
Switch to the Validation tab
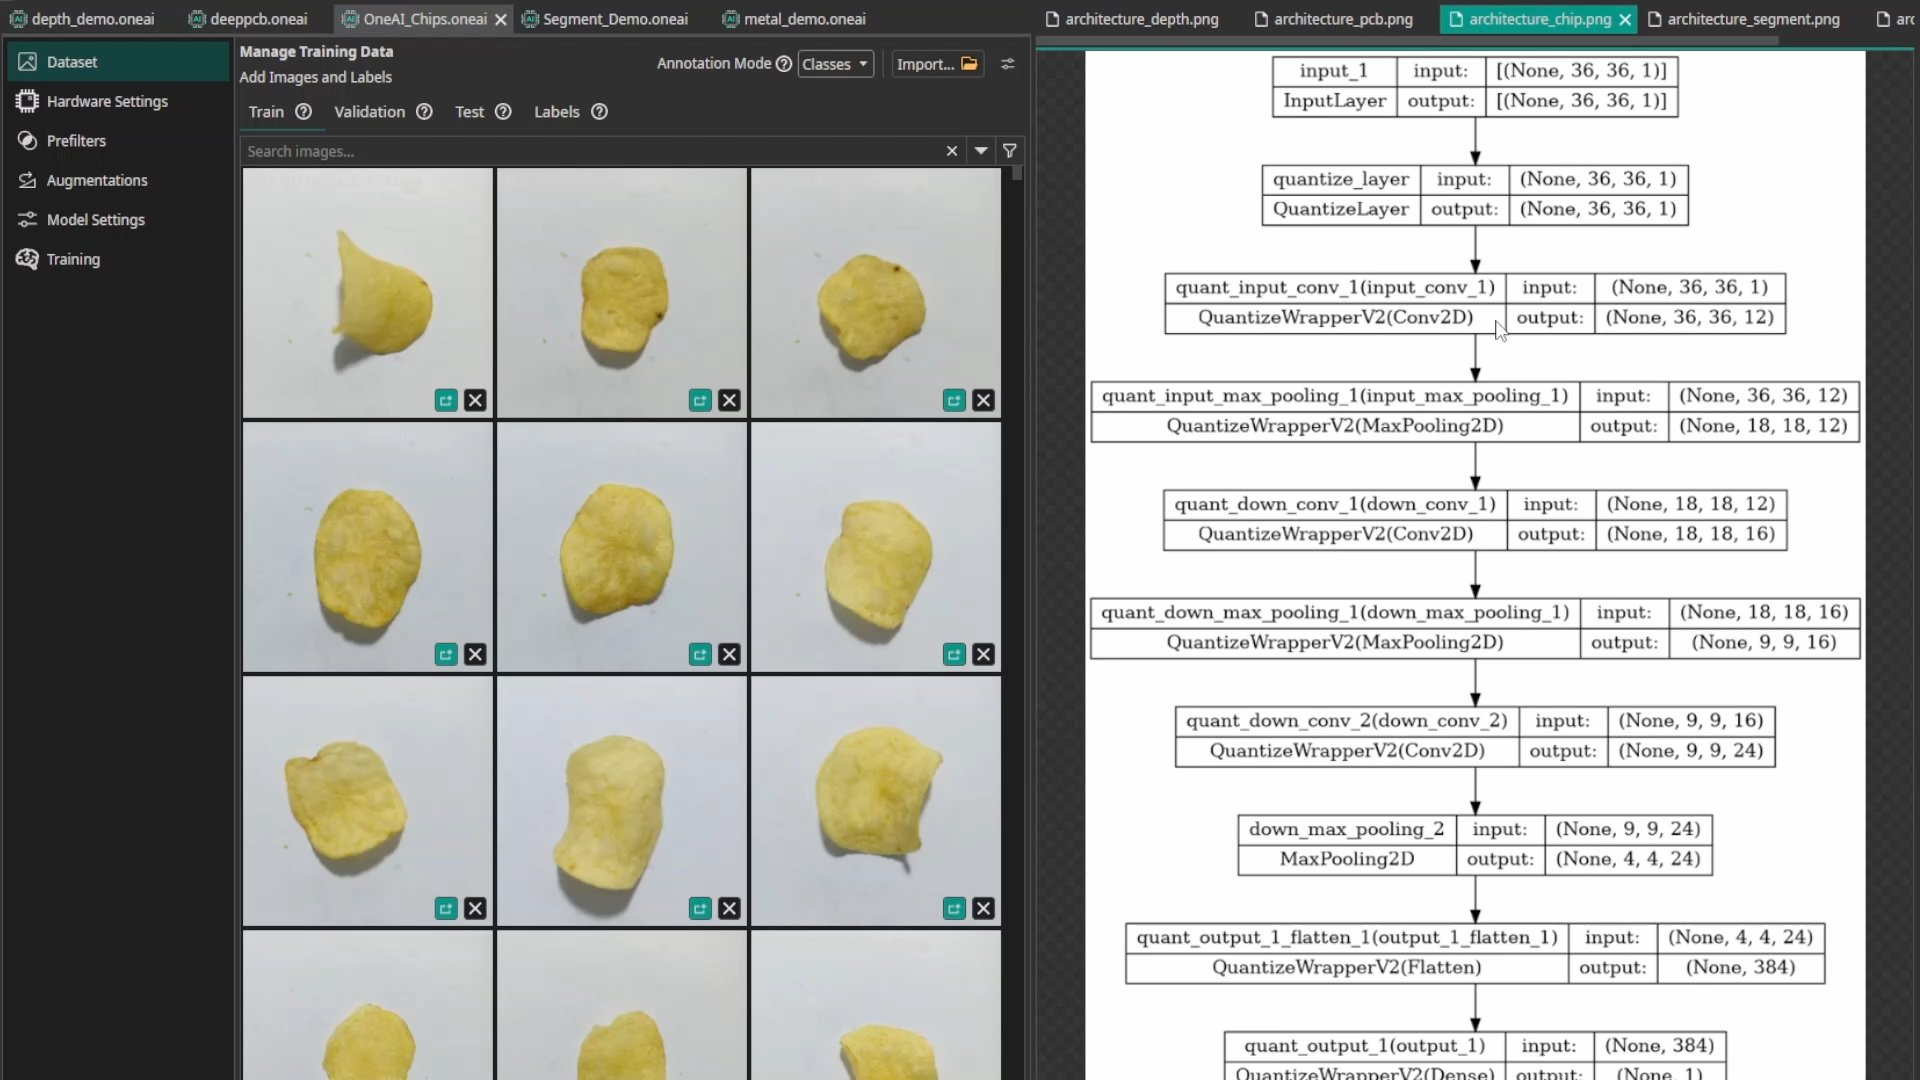coord(369,112)
